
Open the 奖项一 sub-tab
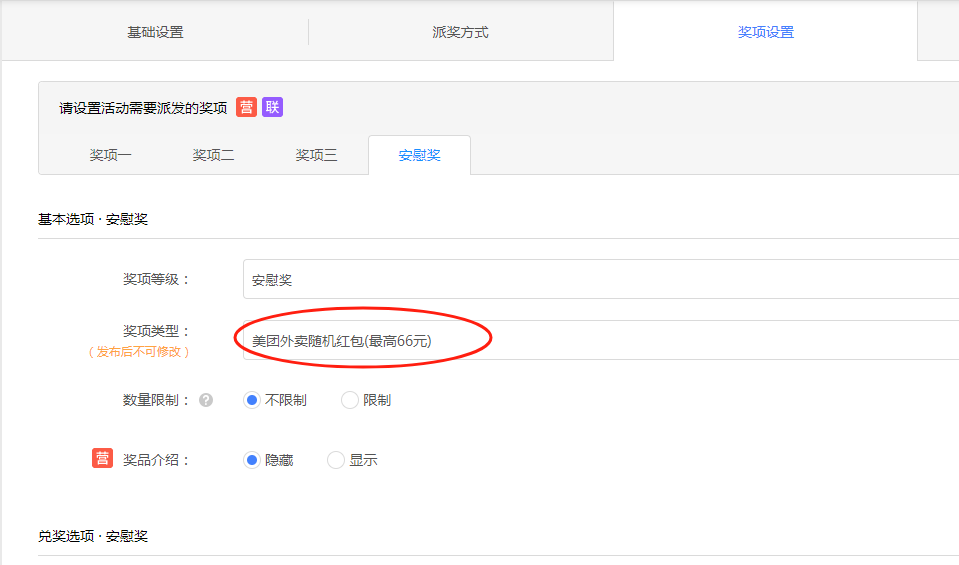click(110, 155)
